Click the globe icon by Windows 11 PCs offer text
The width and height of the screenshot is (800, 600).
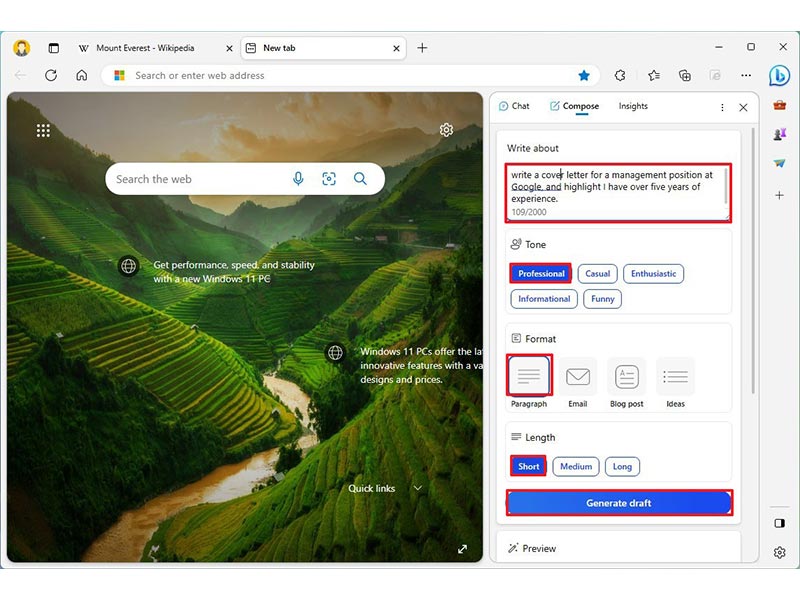tap(335, 353)
